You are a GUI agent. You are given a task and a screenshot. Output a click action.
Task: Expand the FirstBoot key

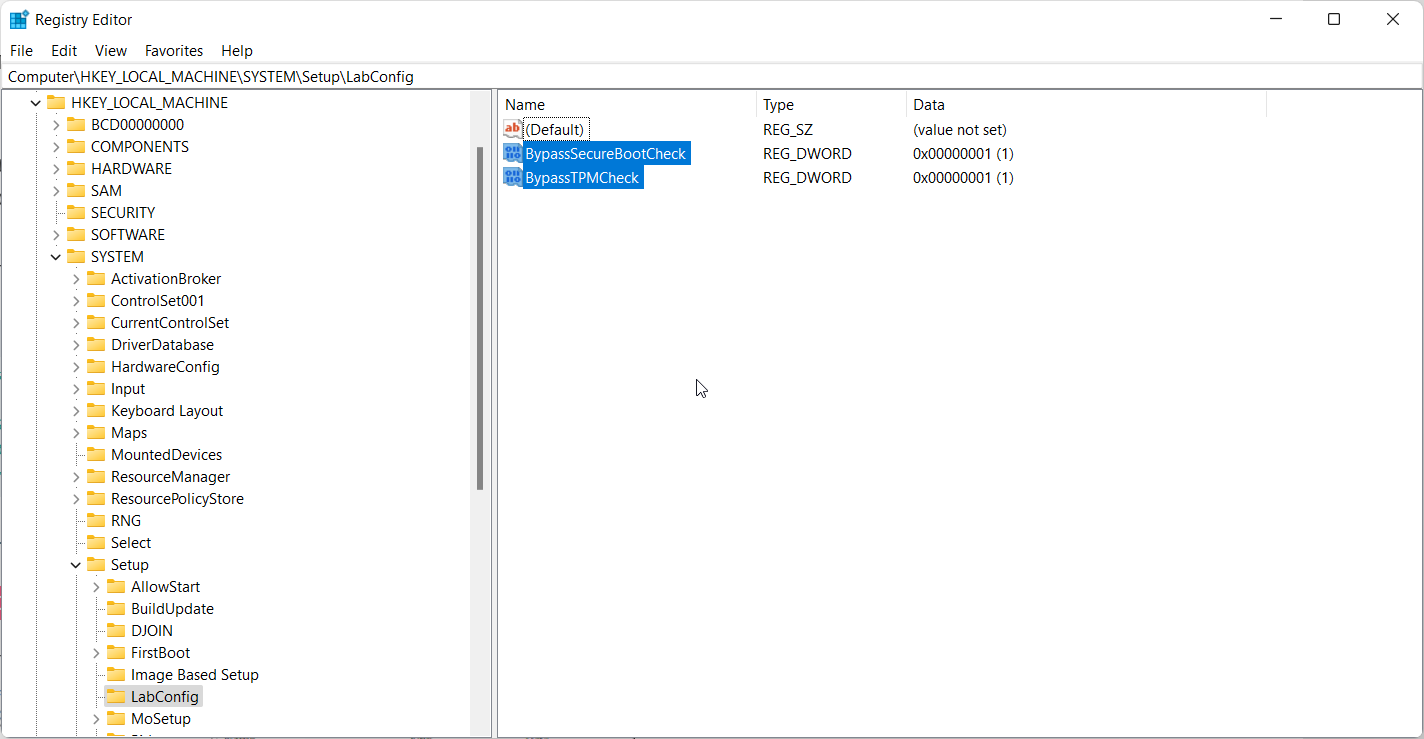[x=96, y=653]
